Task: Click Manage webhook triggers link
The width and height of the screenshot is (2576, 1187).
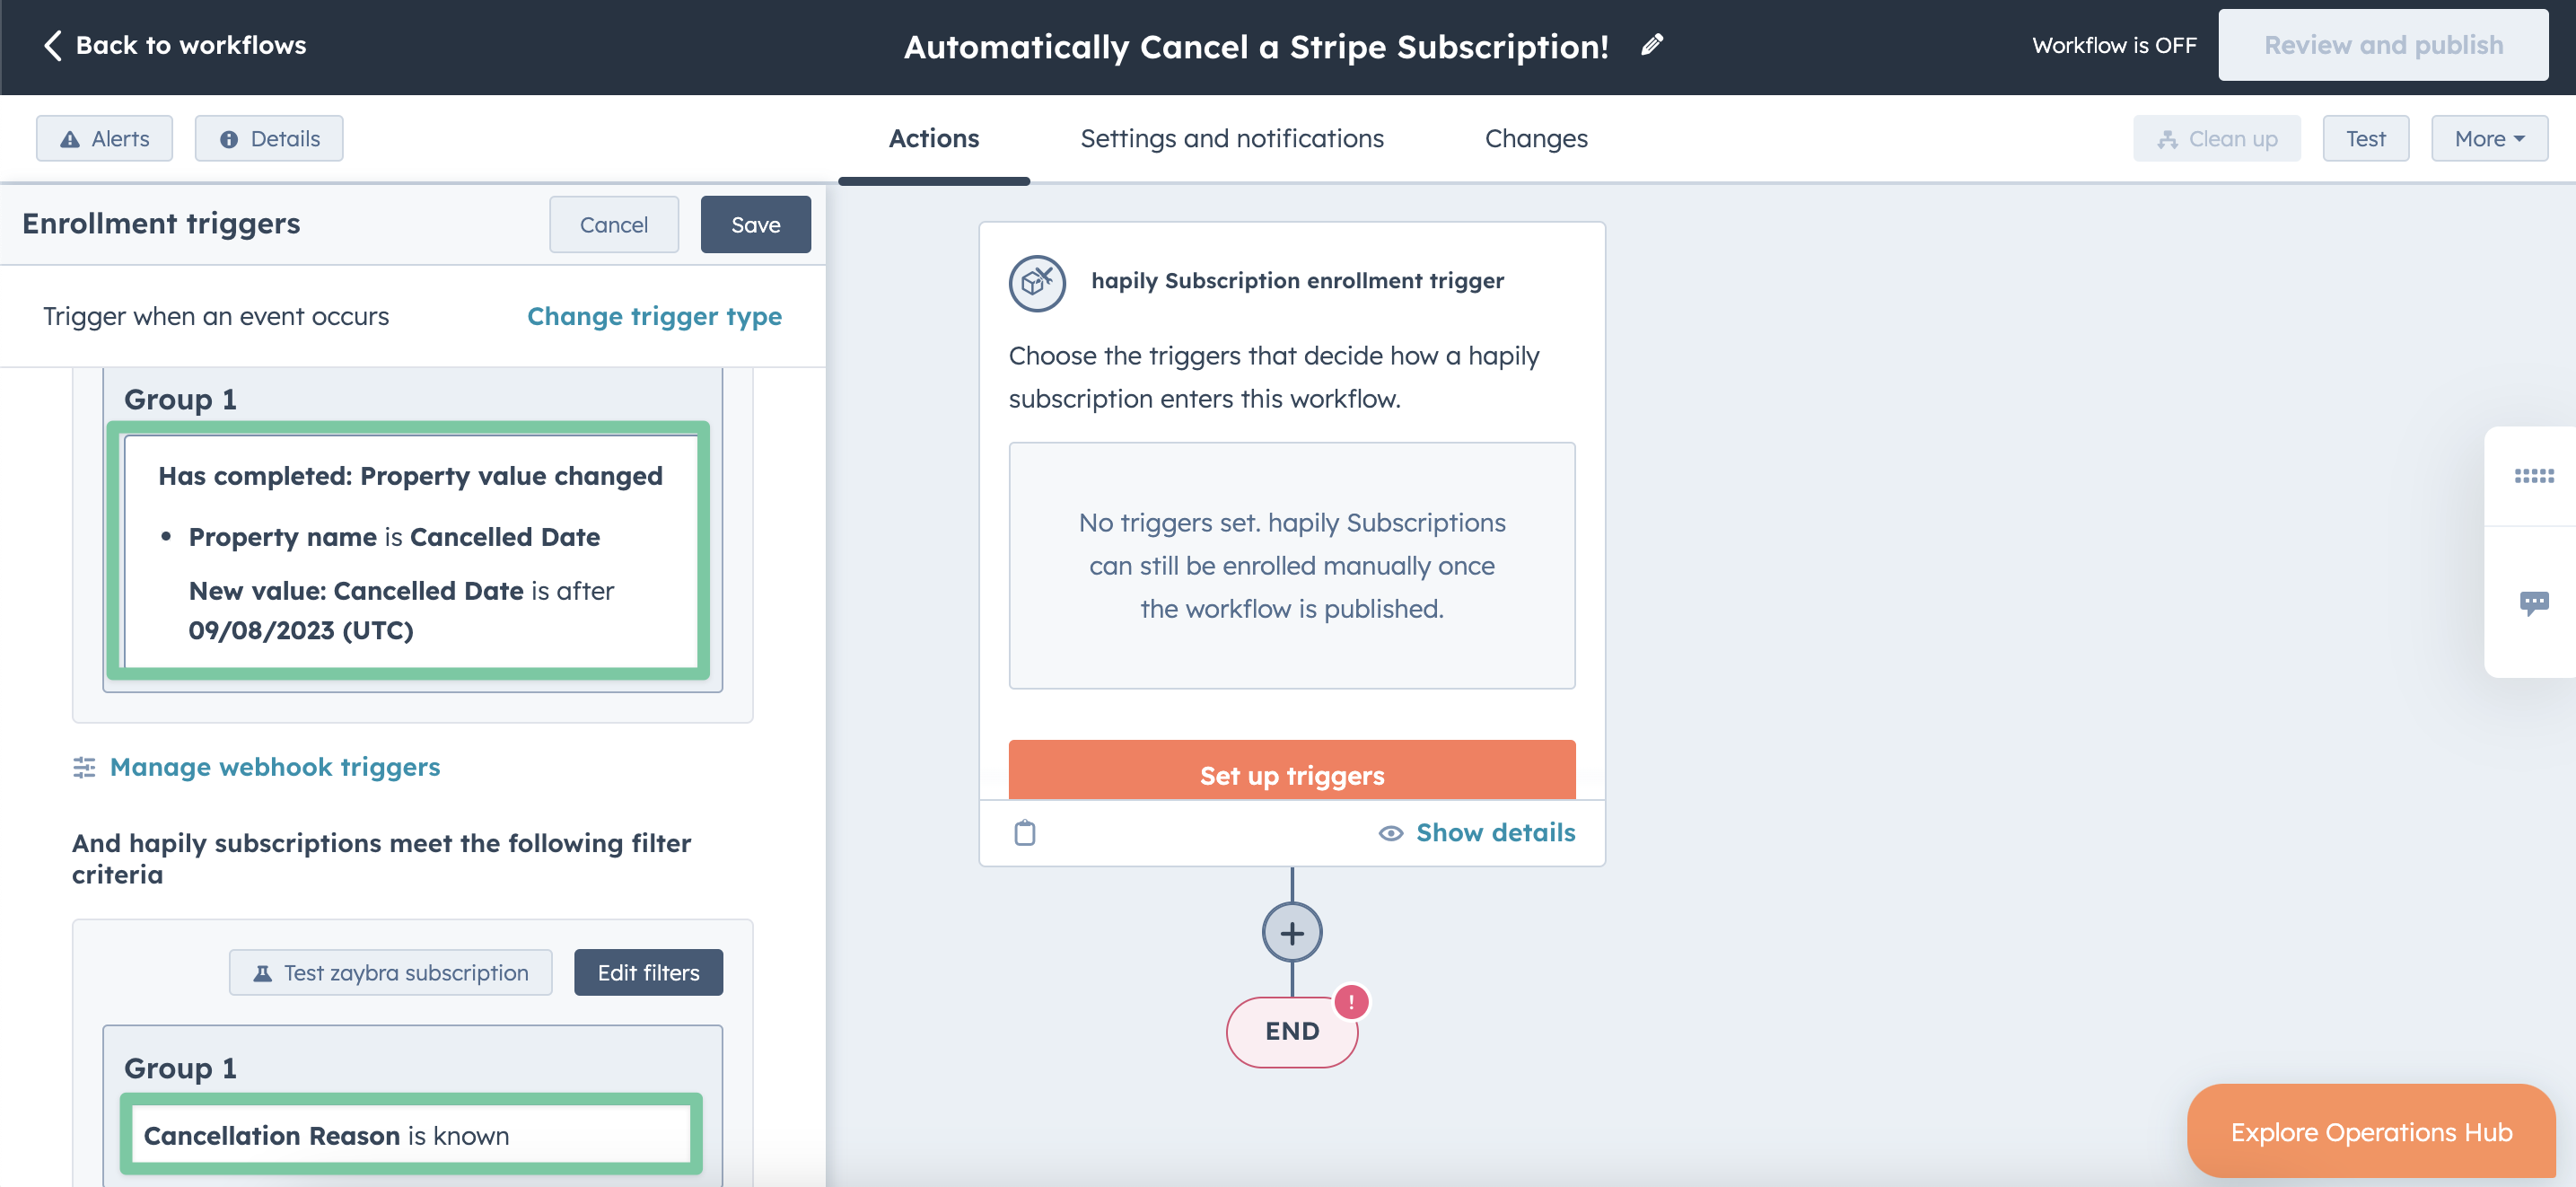Action: coord(274,767)
